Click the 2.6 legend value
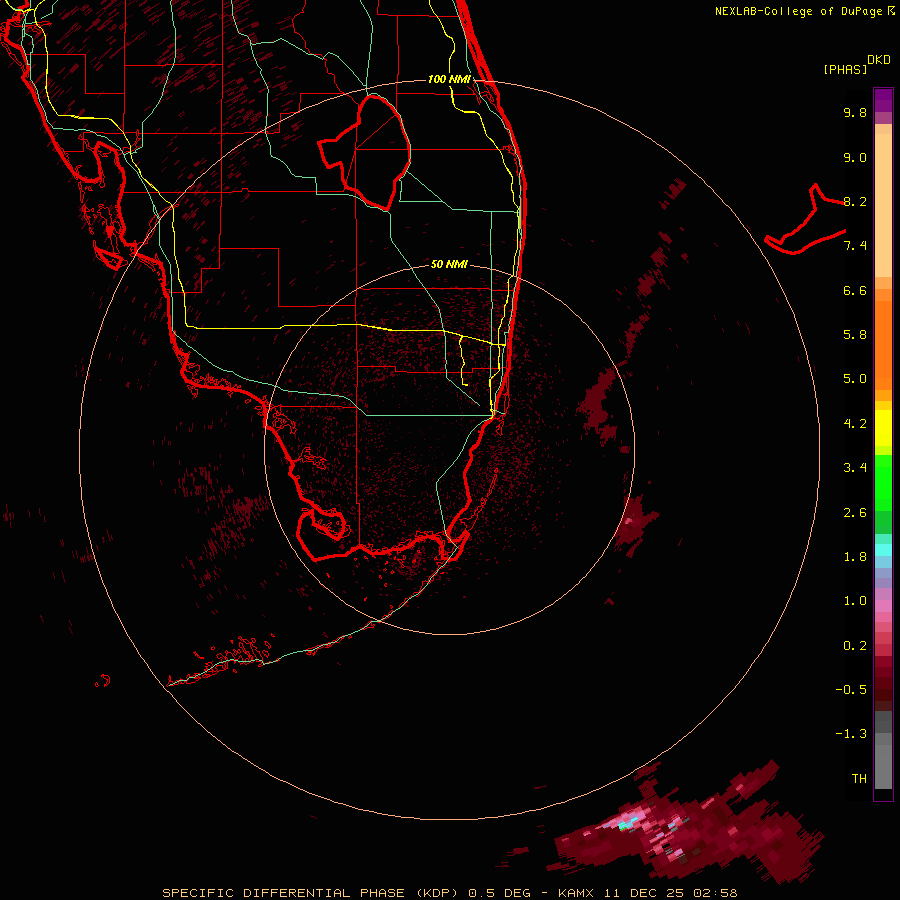This screenshot has height=900, width=900. [x=855, y=513]
